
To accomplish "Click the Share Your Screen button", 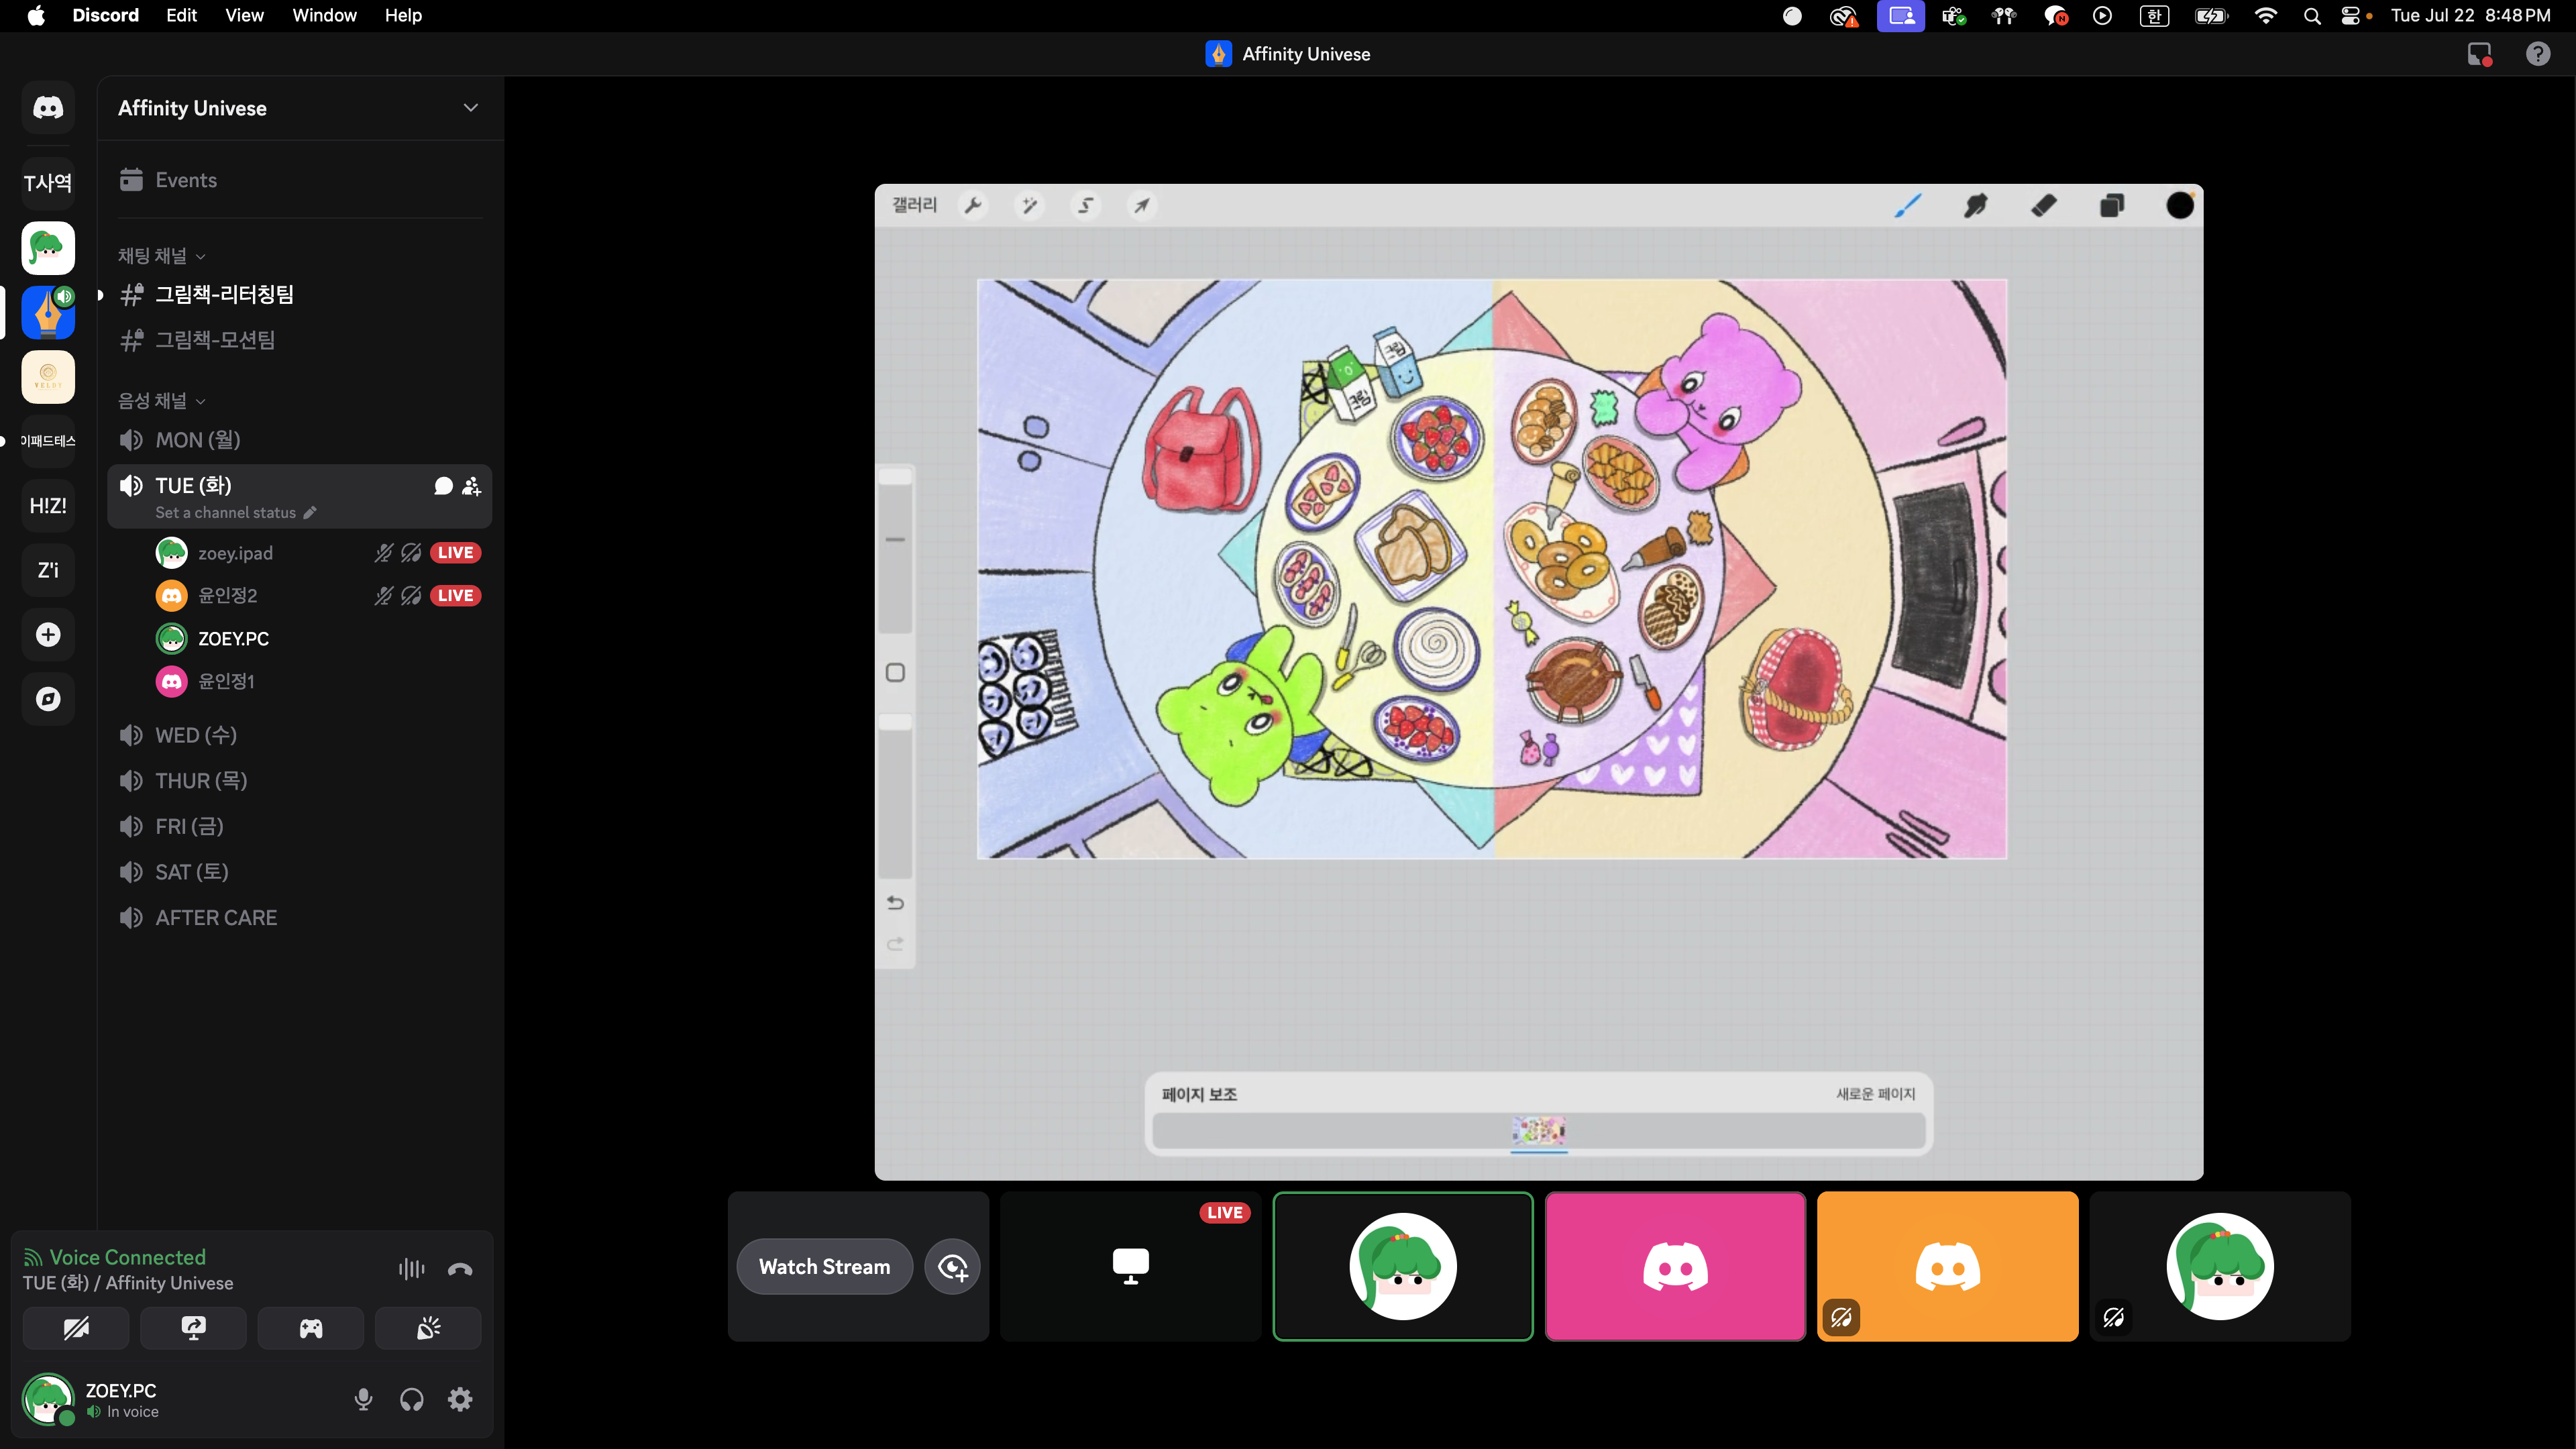I will 193,1328.
